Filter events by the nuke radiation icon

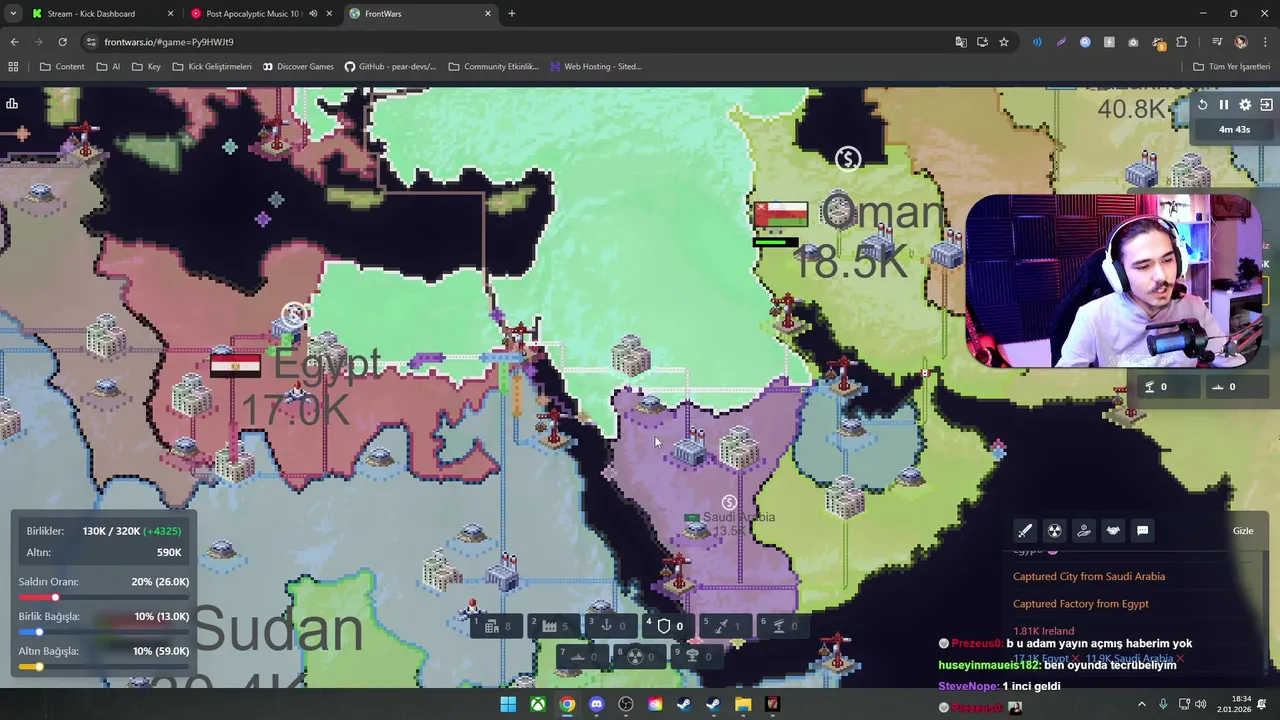tap(1054, 531)
